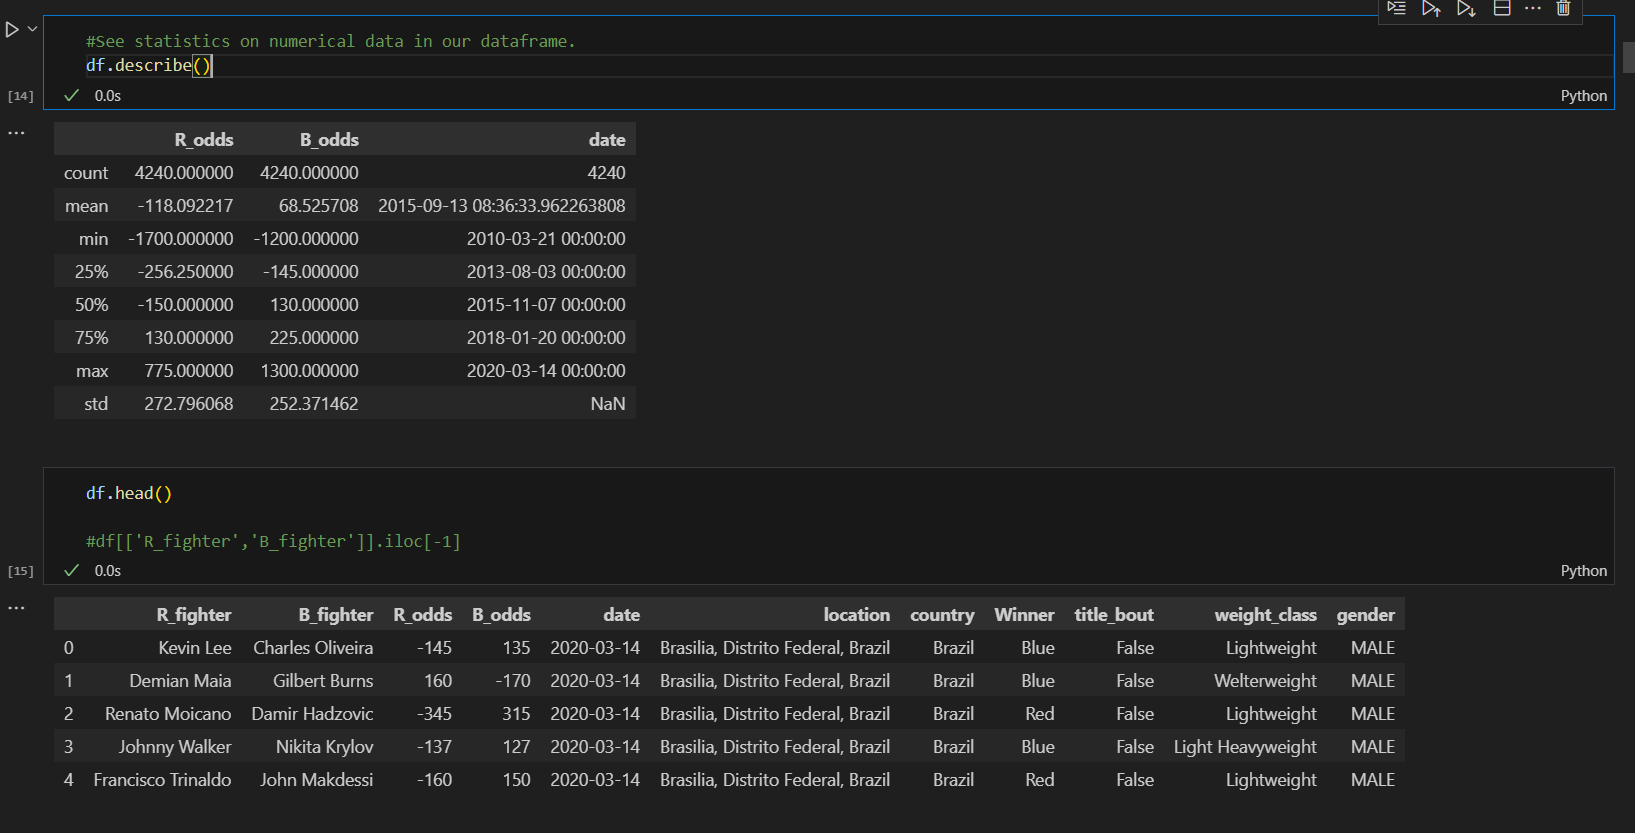Image resolution: width=1635 pixels, height=833 pixels.
Task: Click the B_fighter column header
Action: point(336,615)
